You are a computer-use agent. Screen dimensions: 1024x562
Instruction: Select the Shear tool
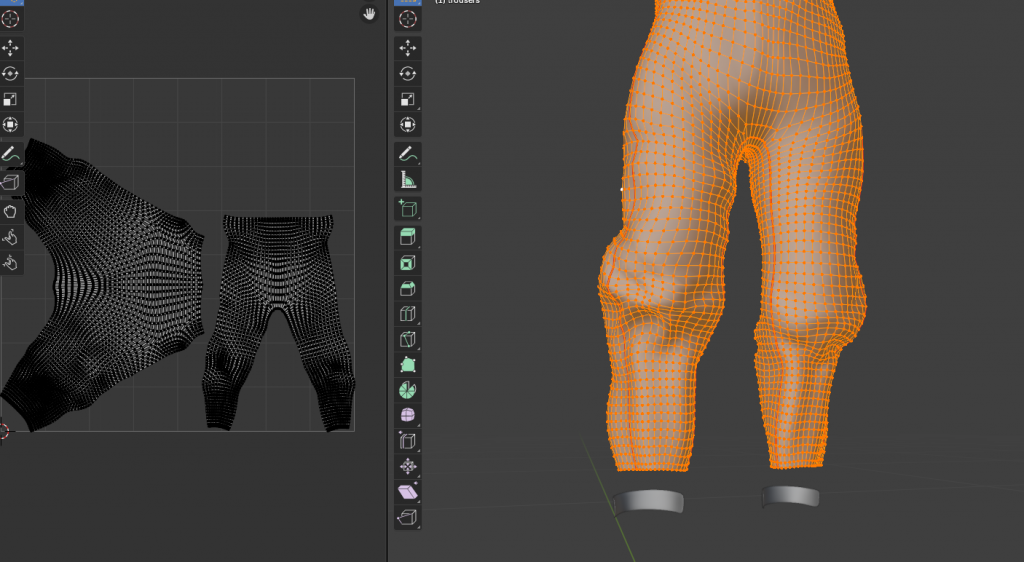(x=408, y=492)
